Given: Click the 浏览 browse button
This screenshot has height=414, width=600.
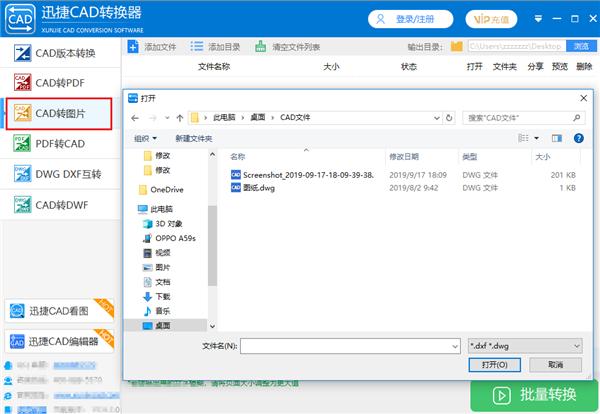Looking at the screenshot, I should [581, 46].
